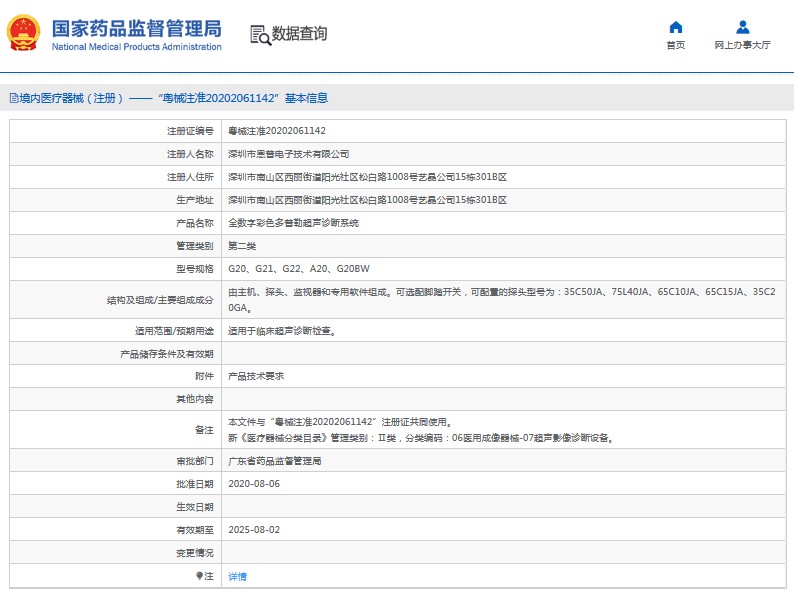Open the 详情 details link
This screenshot has width=794, height=595.
(x=237, y=576)
